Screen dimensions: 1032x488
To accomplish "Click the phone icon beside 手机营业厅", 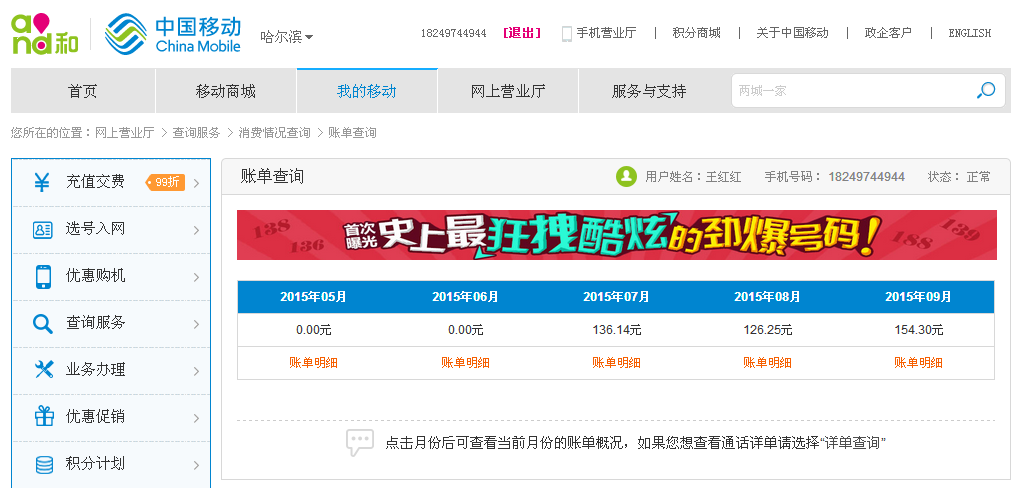I will pyautogui.click(x=566, y=34).
